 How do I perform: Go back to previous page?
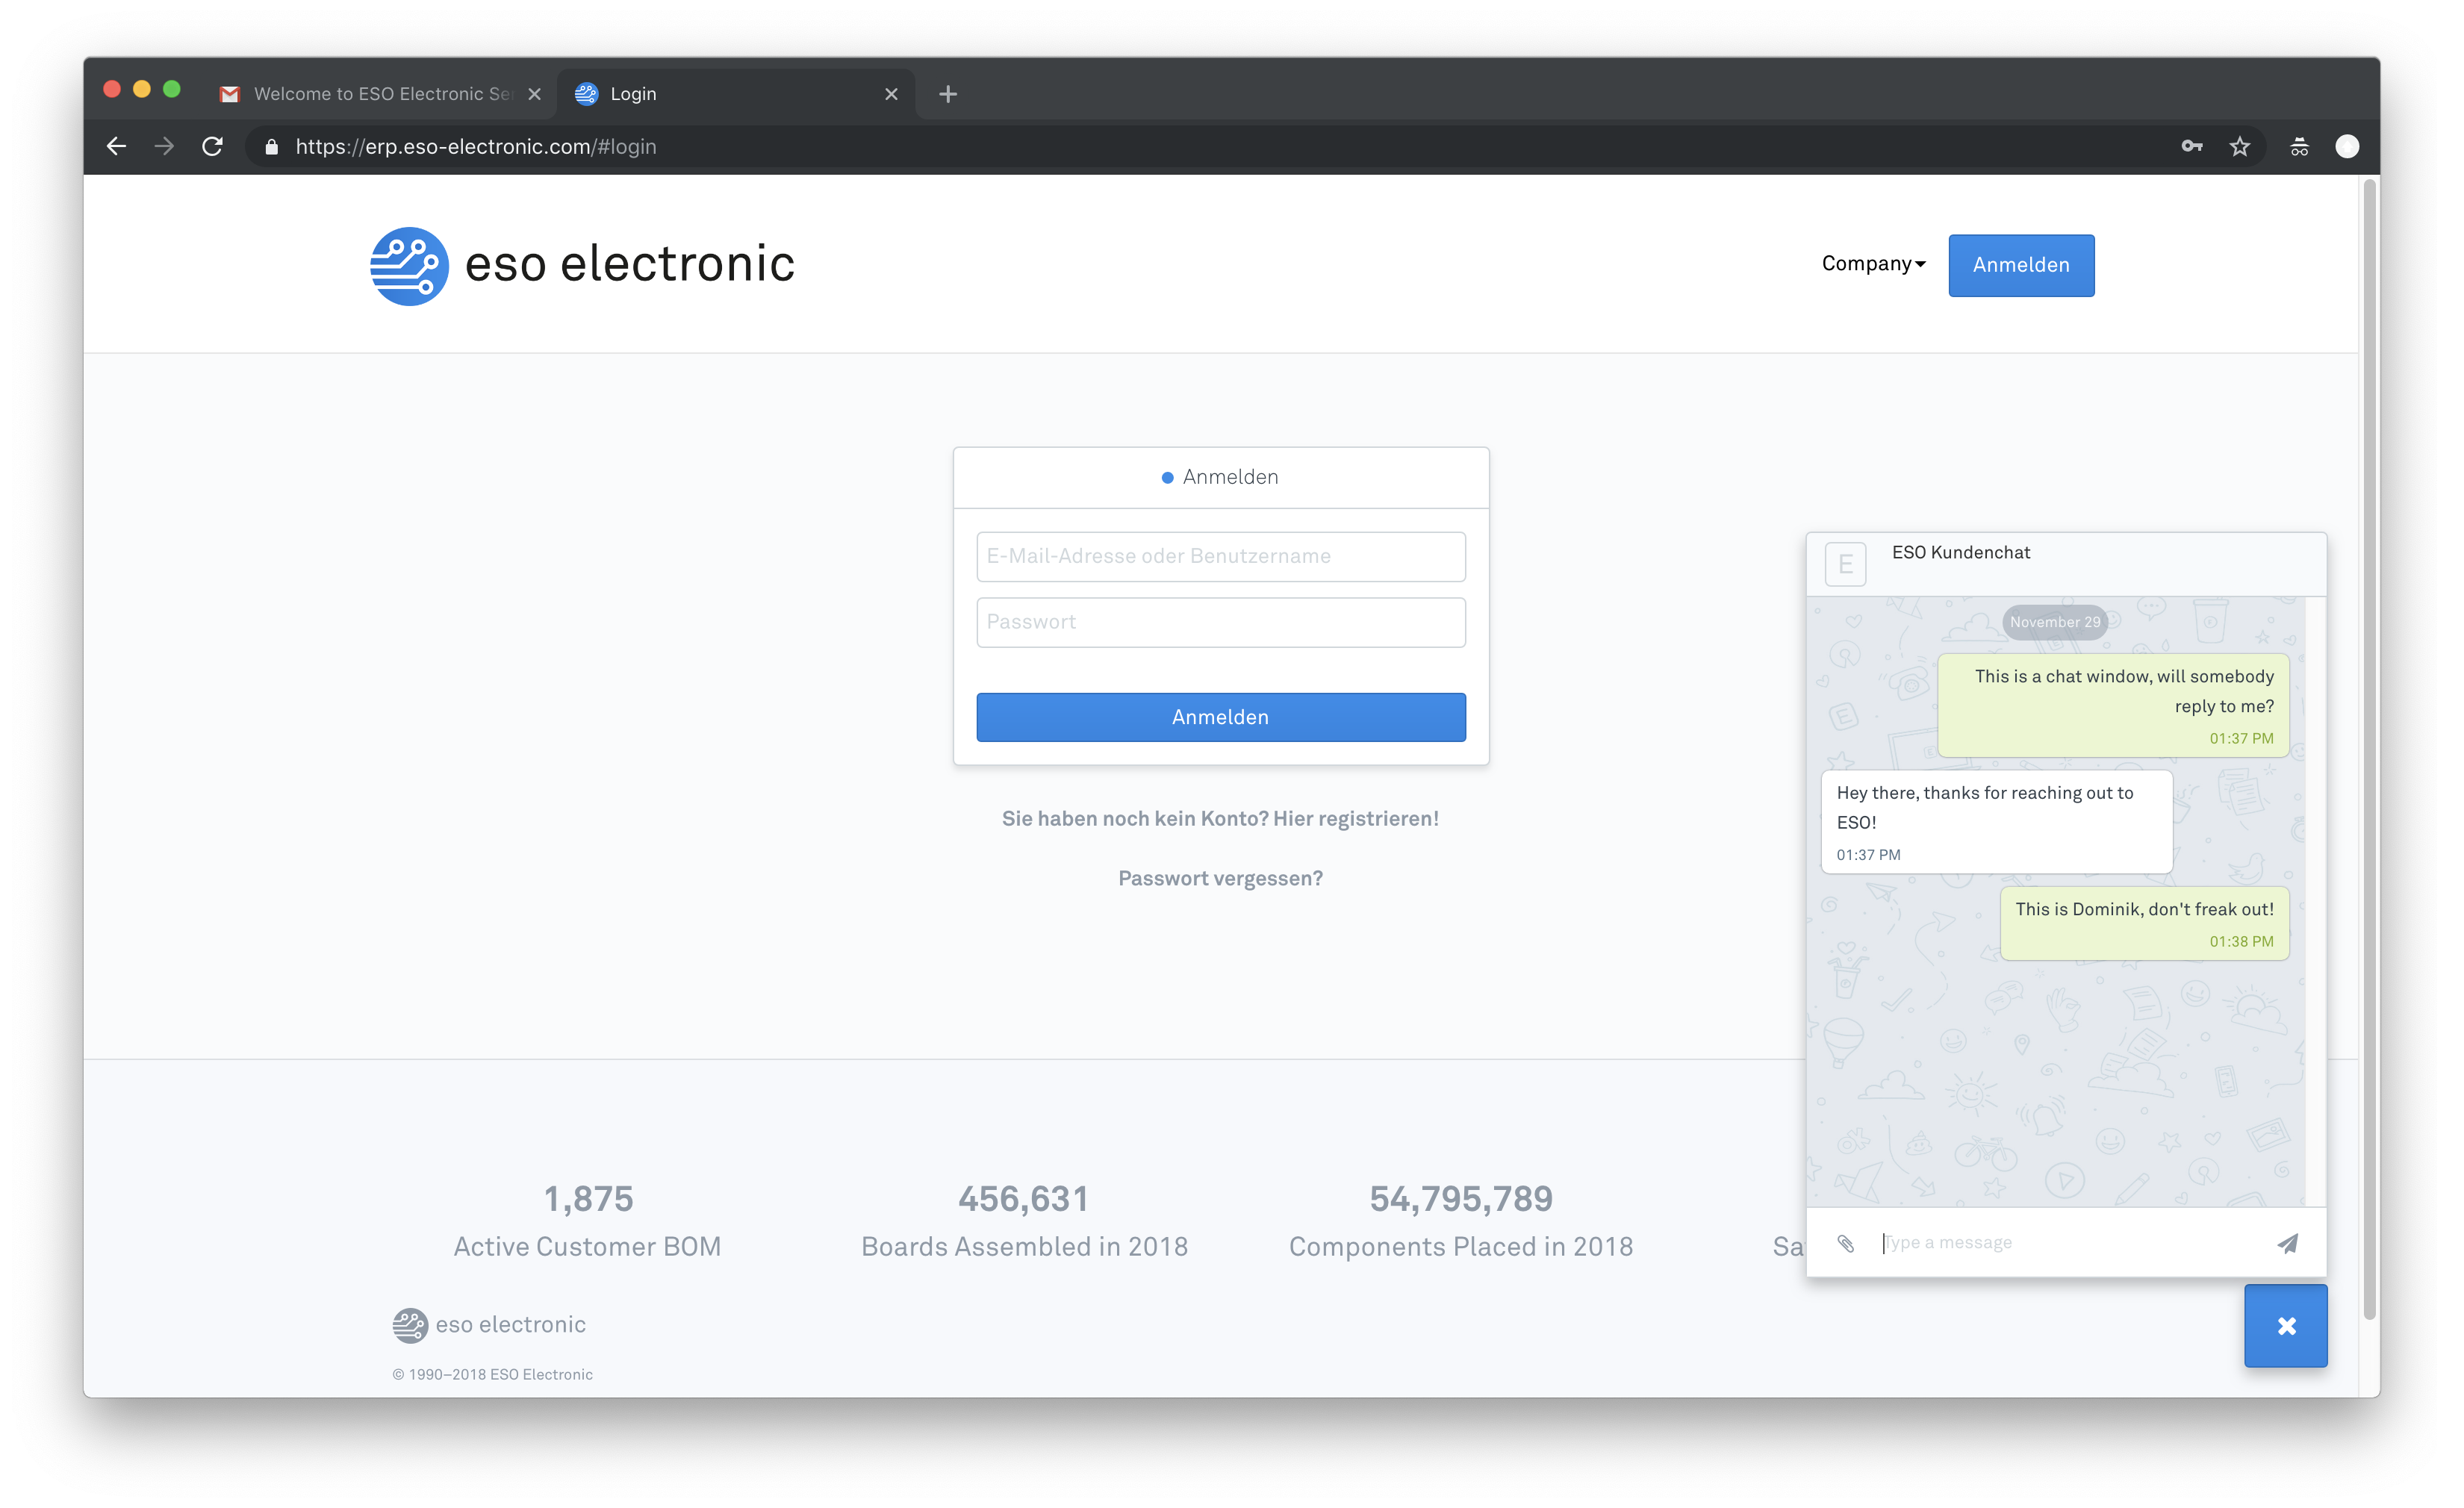[x=116, y=147]
